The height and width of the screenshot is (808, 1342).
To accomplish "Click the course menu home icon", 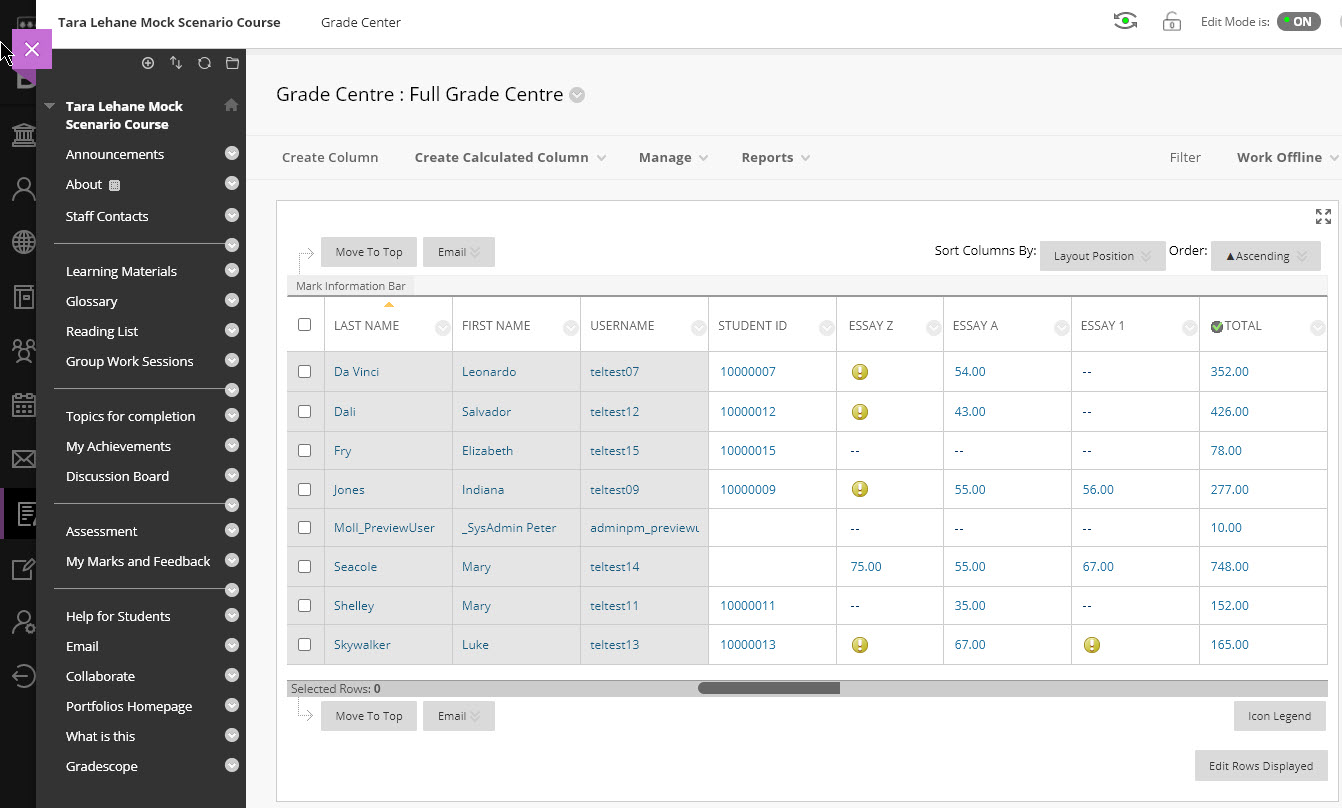I will pyautogui.click(x=231, y=105).
